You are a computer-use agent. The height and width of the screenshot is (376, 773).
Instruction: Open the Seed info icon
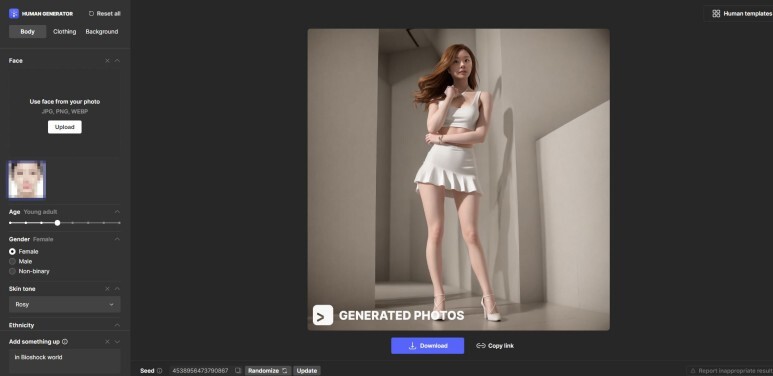point(159,371)
